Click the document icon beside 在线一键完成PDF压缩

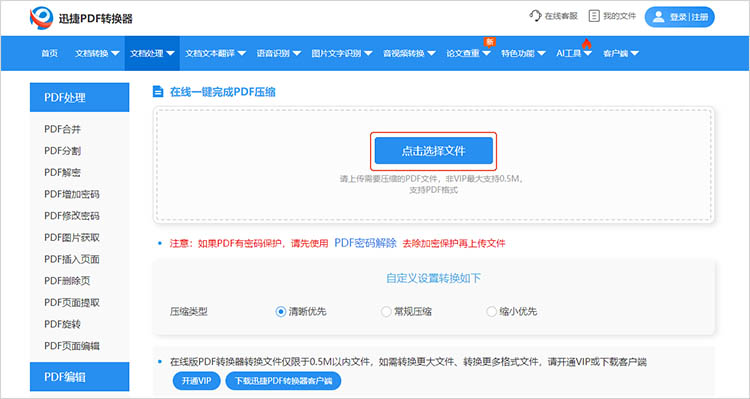tap(158, 91)
